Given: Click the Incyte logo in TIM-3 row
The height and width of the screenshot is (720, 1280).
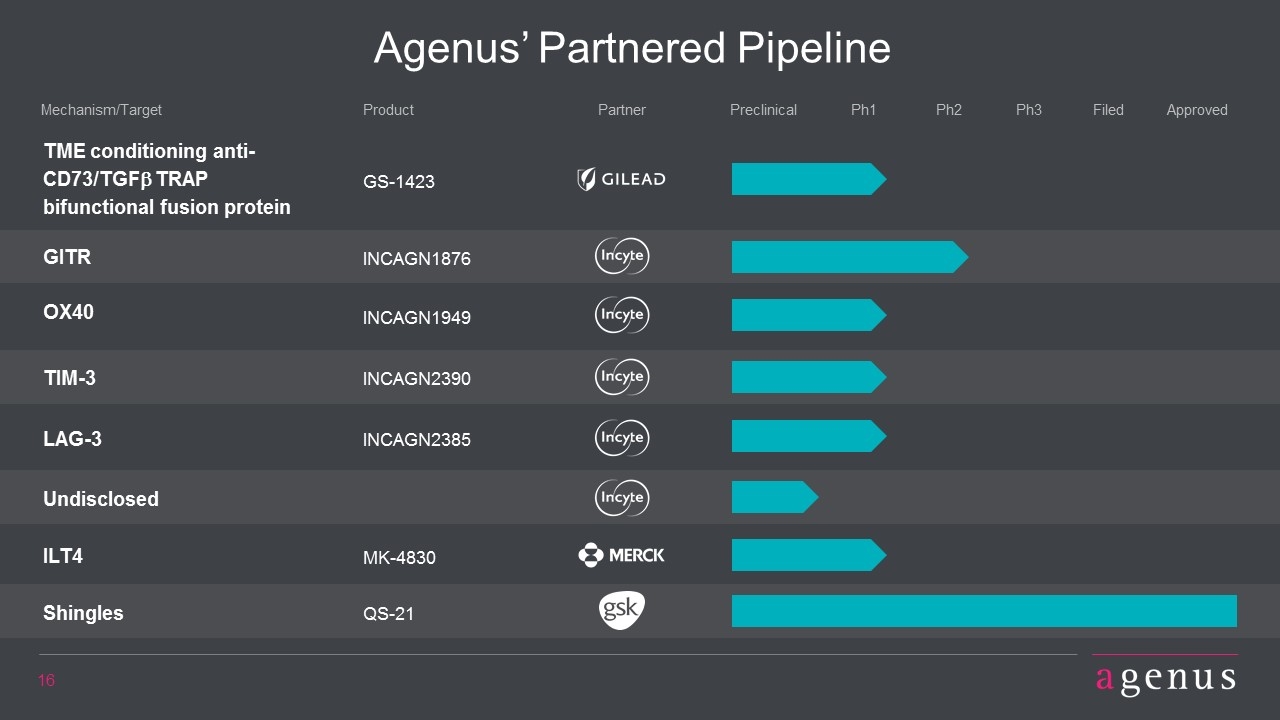Looking at the screenshot, I should click(622, 377).
